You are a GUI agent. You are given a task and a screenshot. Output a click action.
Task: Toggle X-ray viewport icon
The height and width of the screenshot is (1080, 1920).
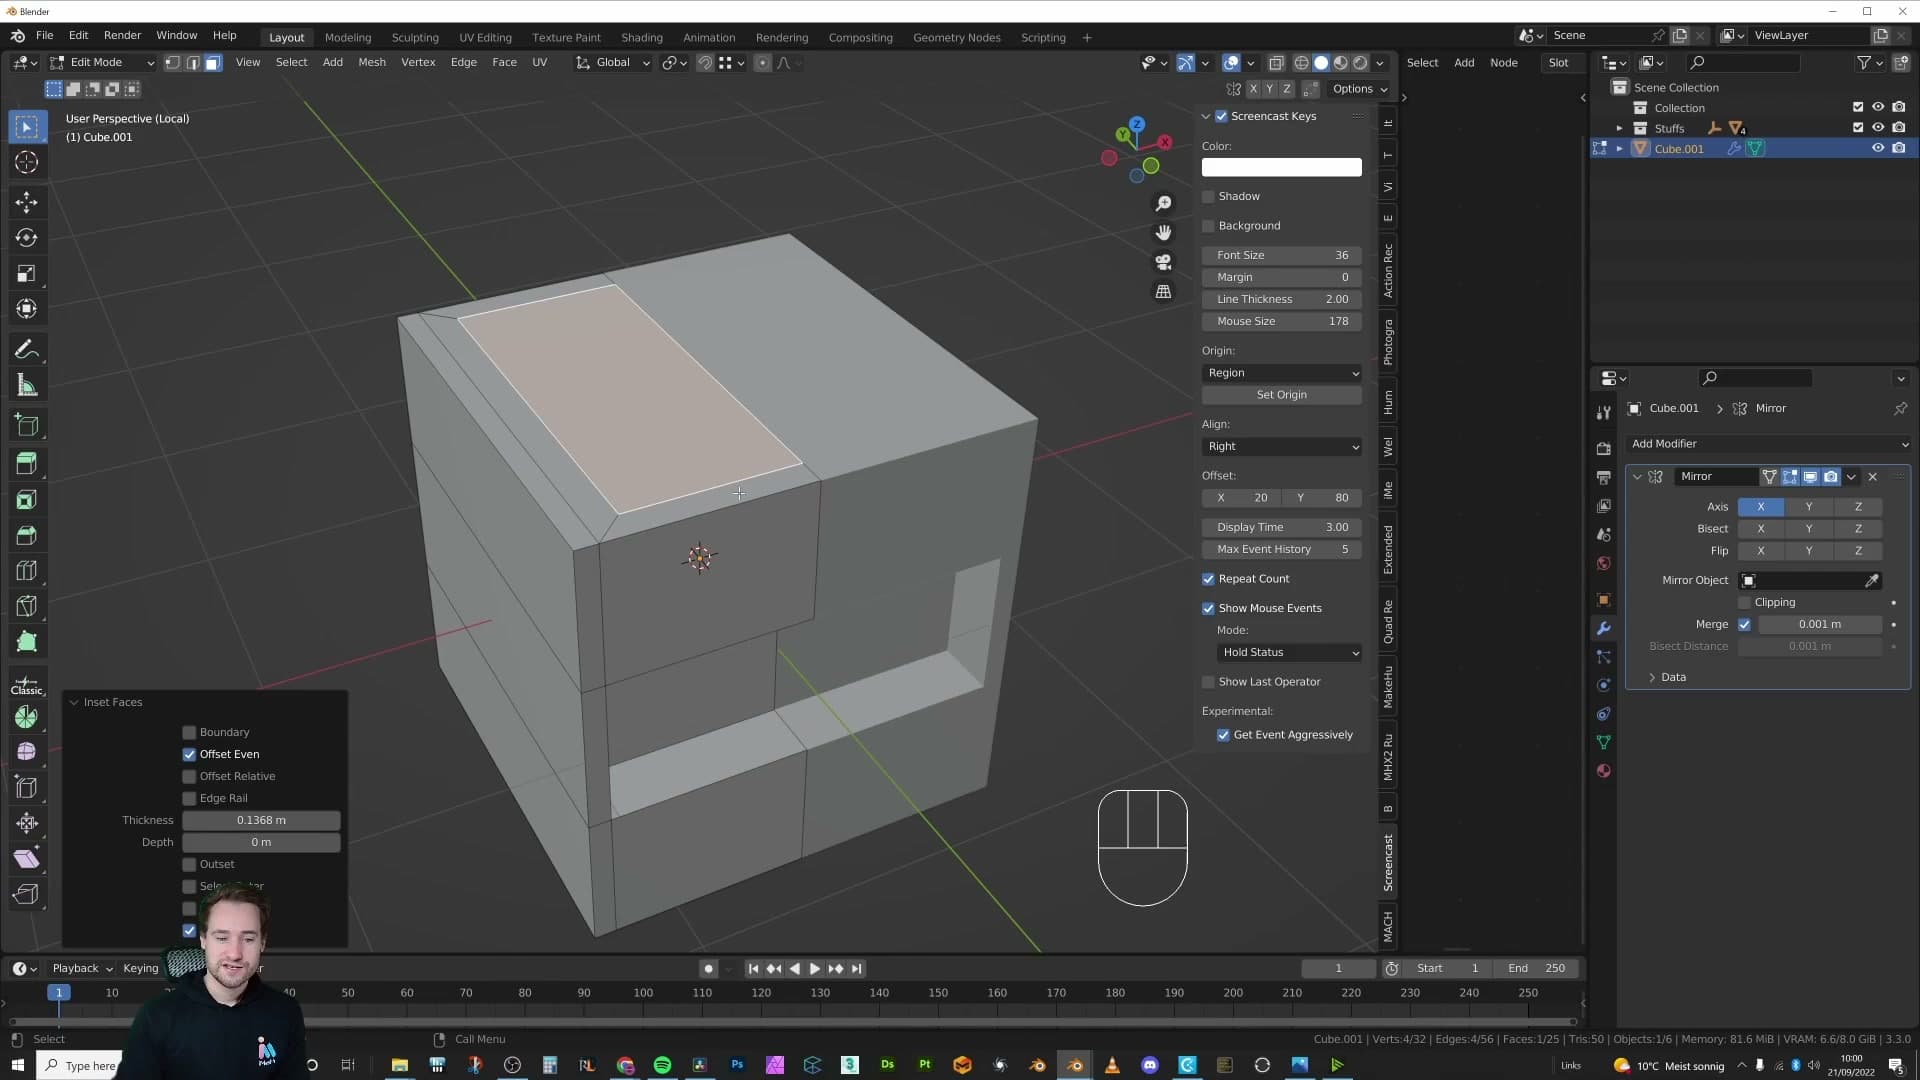pos(1276,62)
